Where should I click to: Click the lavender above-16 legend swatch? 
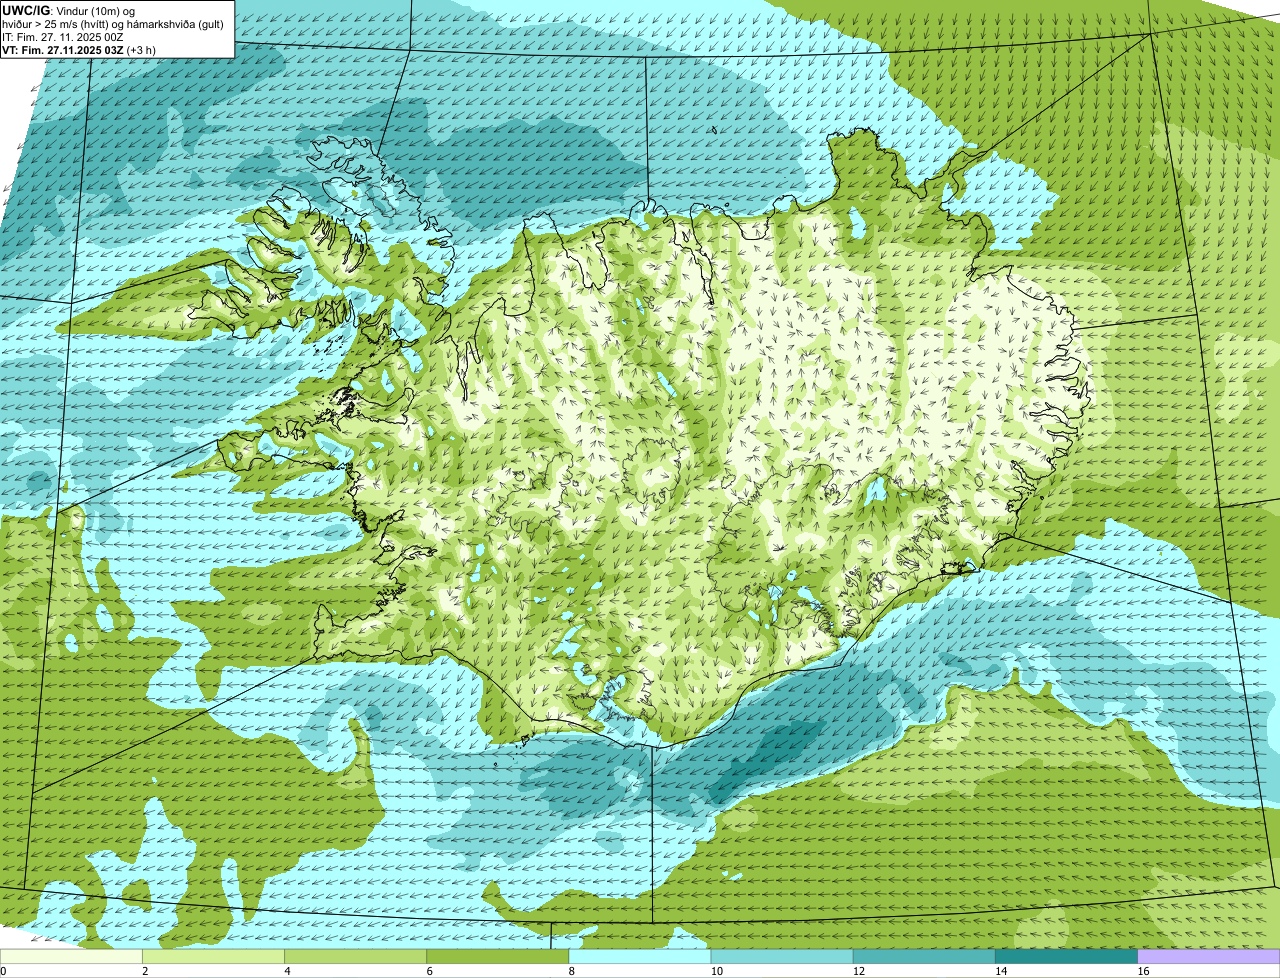pos(1208,957)
